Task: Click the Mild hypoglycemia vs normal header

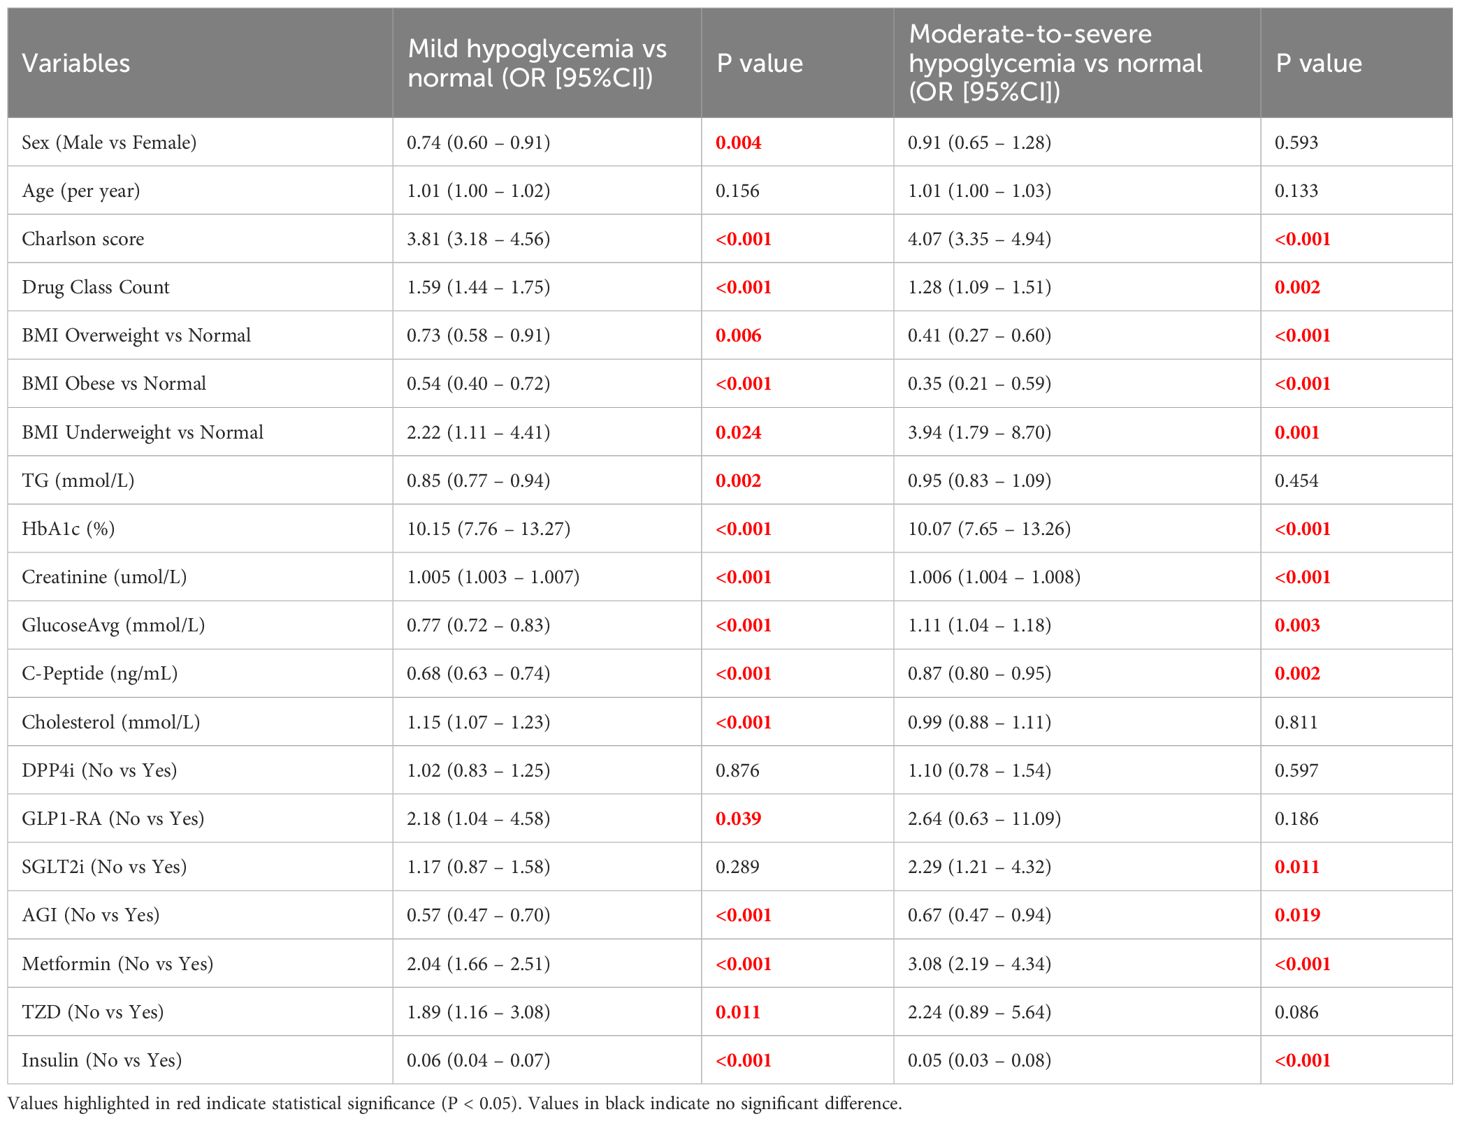Action: (536, 63)
